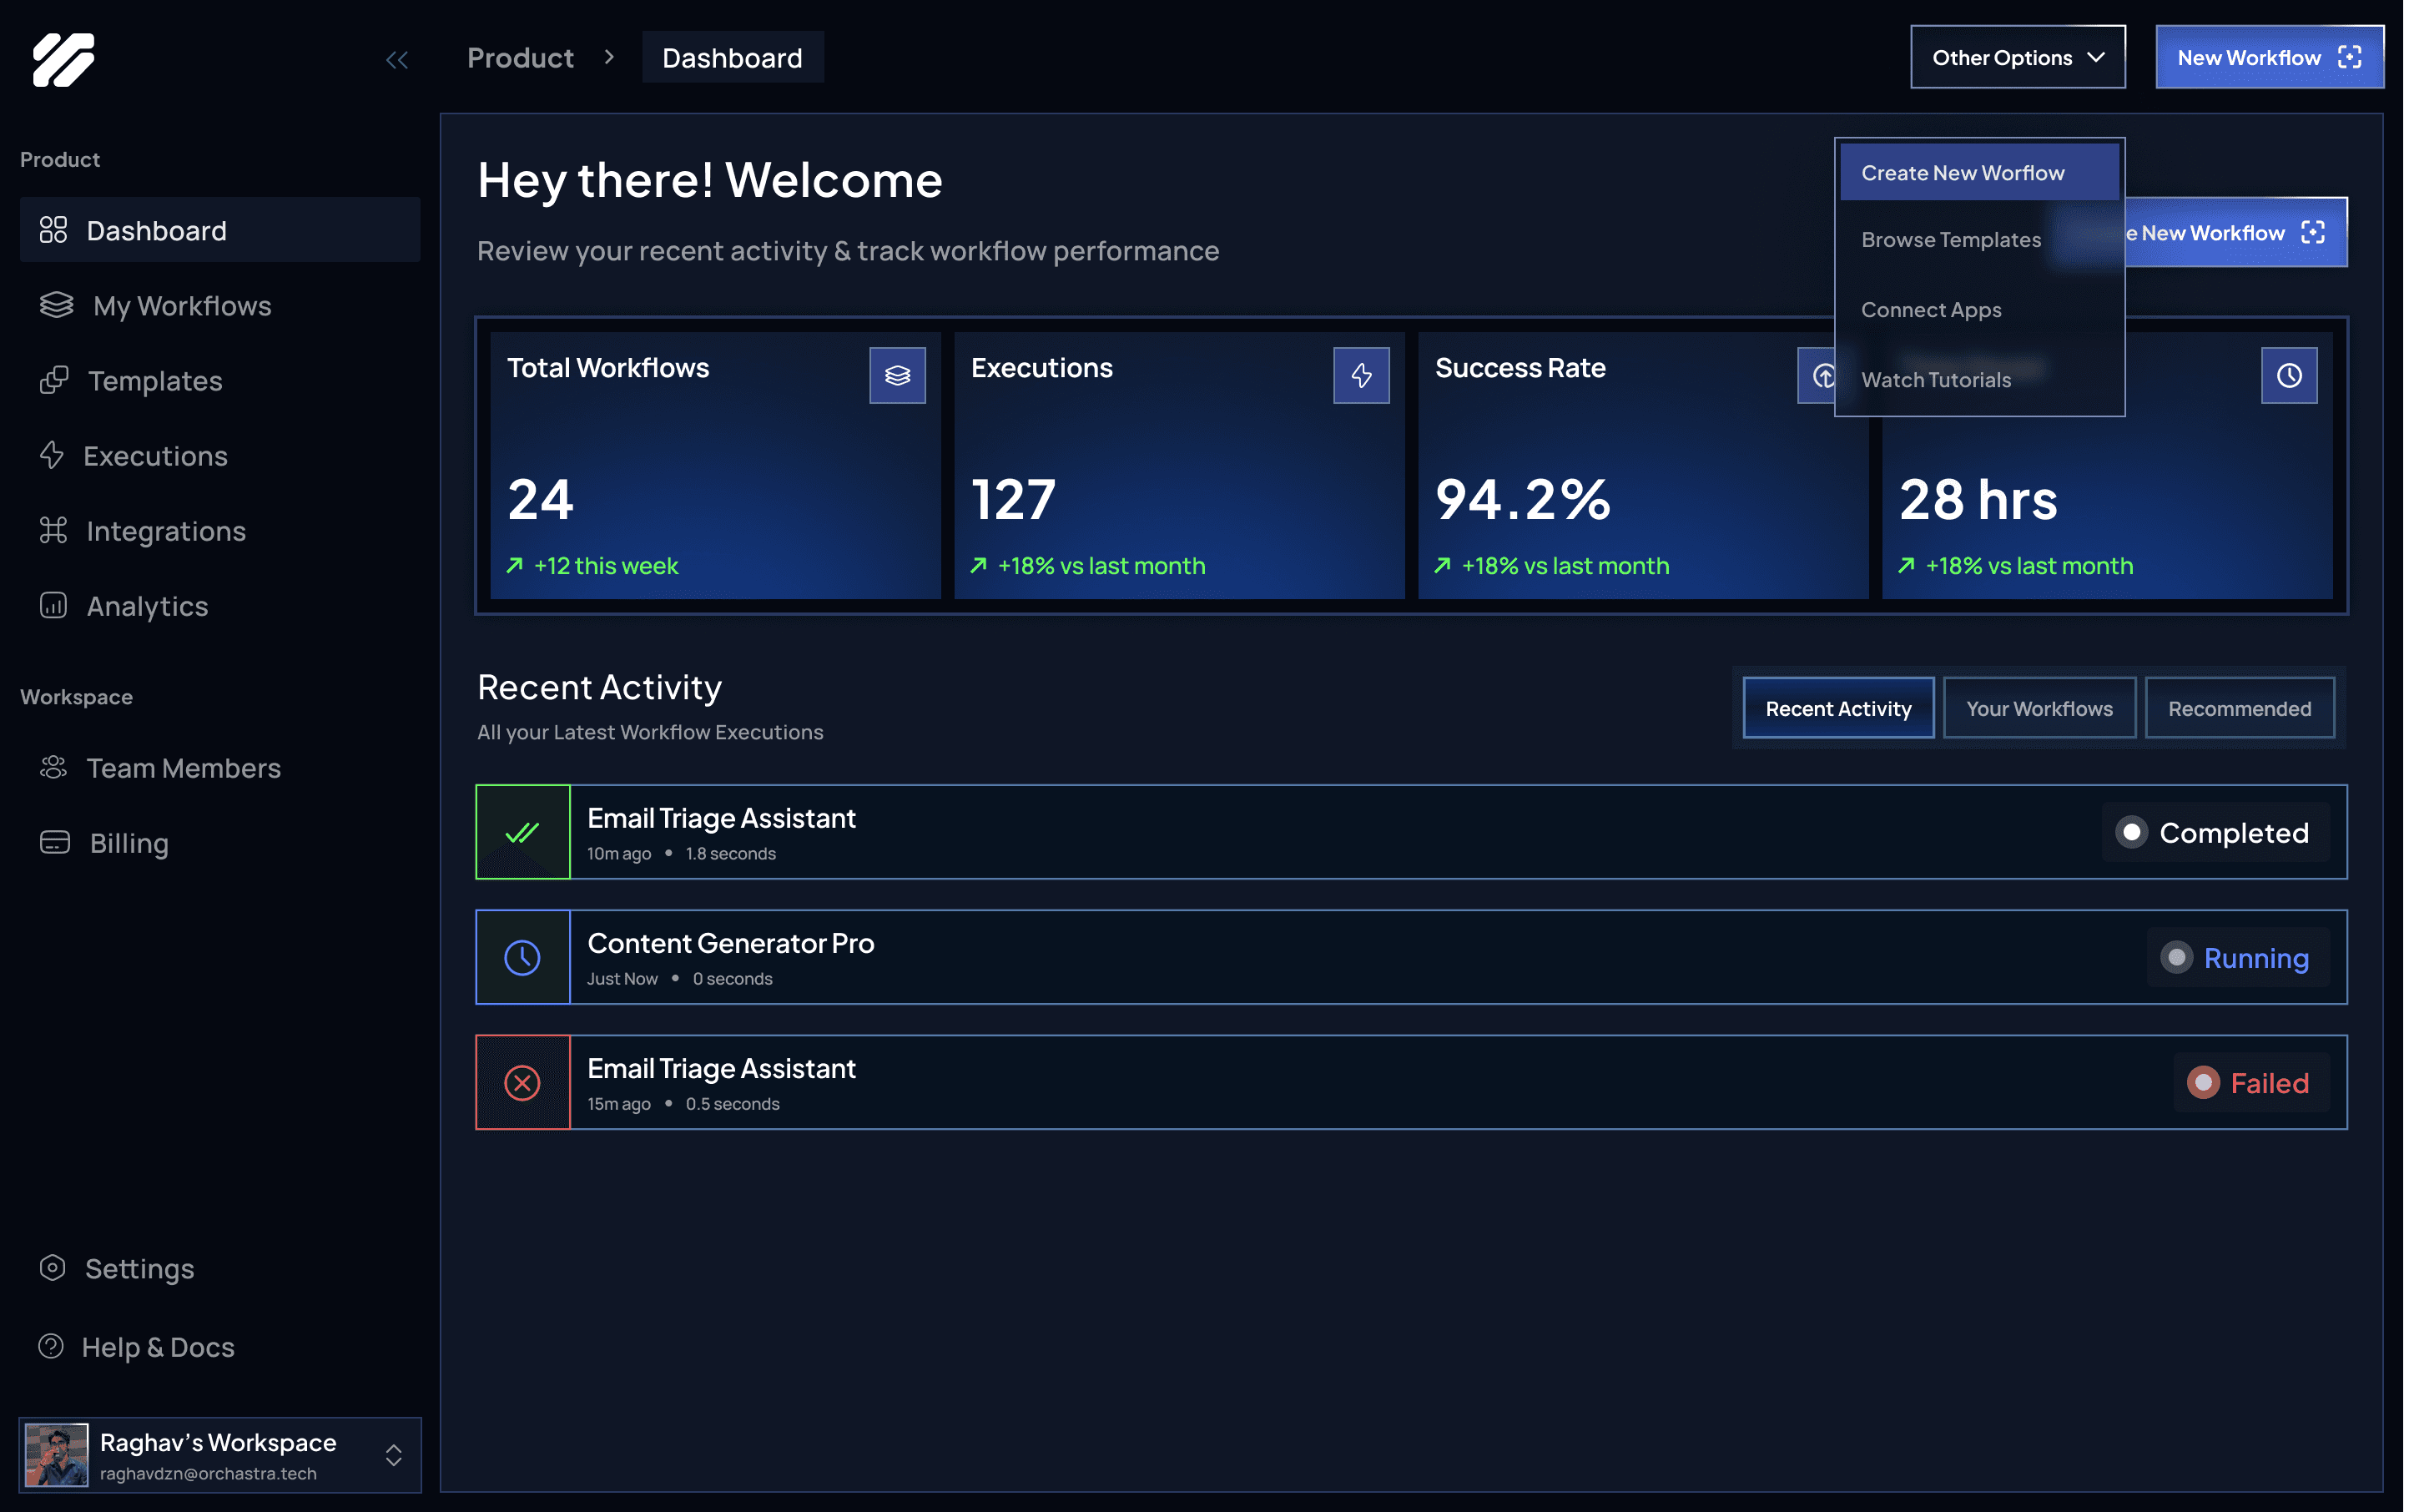Click the red failed X icon
Image resolution: width=2409 pixels, height=1512 pixels.
(522, 1083)
